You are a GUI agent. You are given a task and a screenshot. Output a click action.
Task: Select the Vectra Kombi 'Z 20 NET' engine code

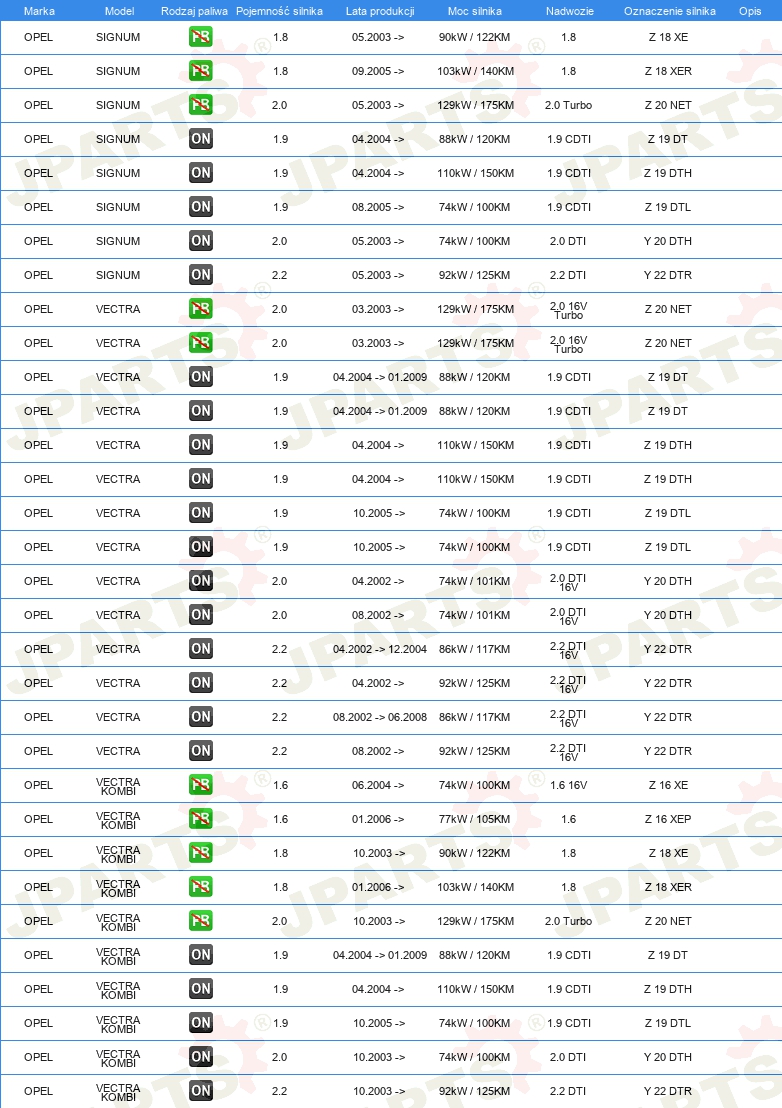click(668, 921)
